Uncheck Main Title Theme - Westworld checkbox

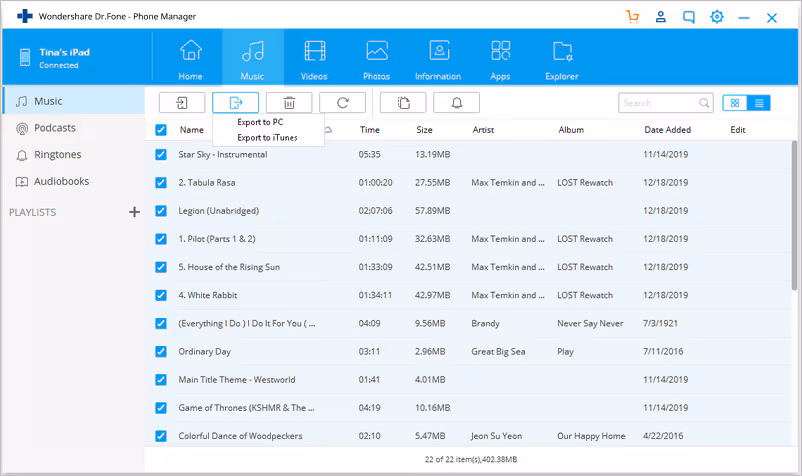tap(161, 379)
